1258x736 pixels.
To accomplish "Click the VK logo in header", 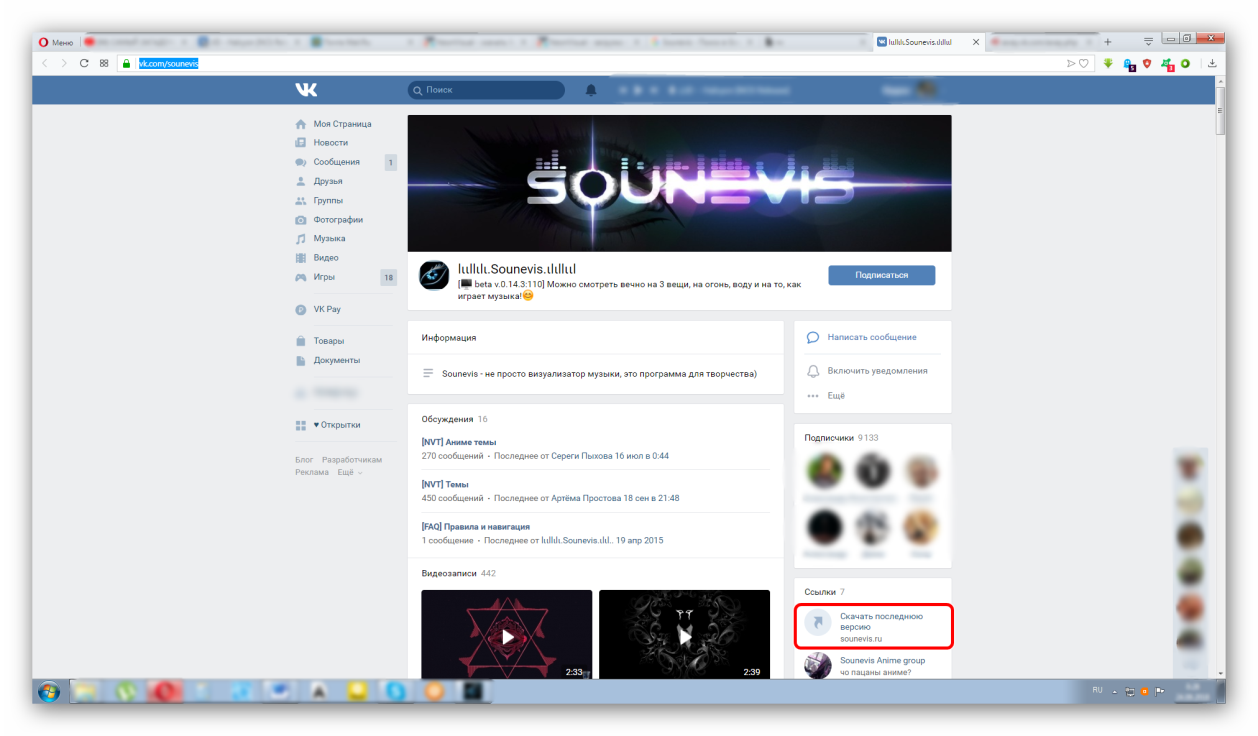I will pos(306,90).
